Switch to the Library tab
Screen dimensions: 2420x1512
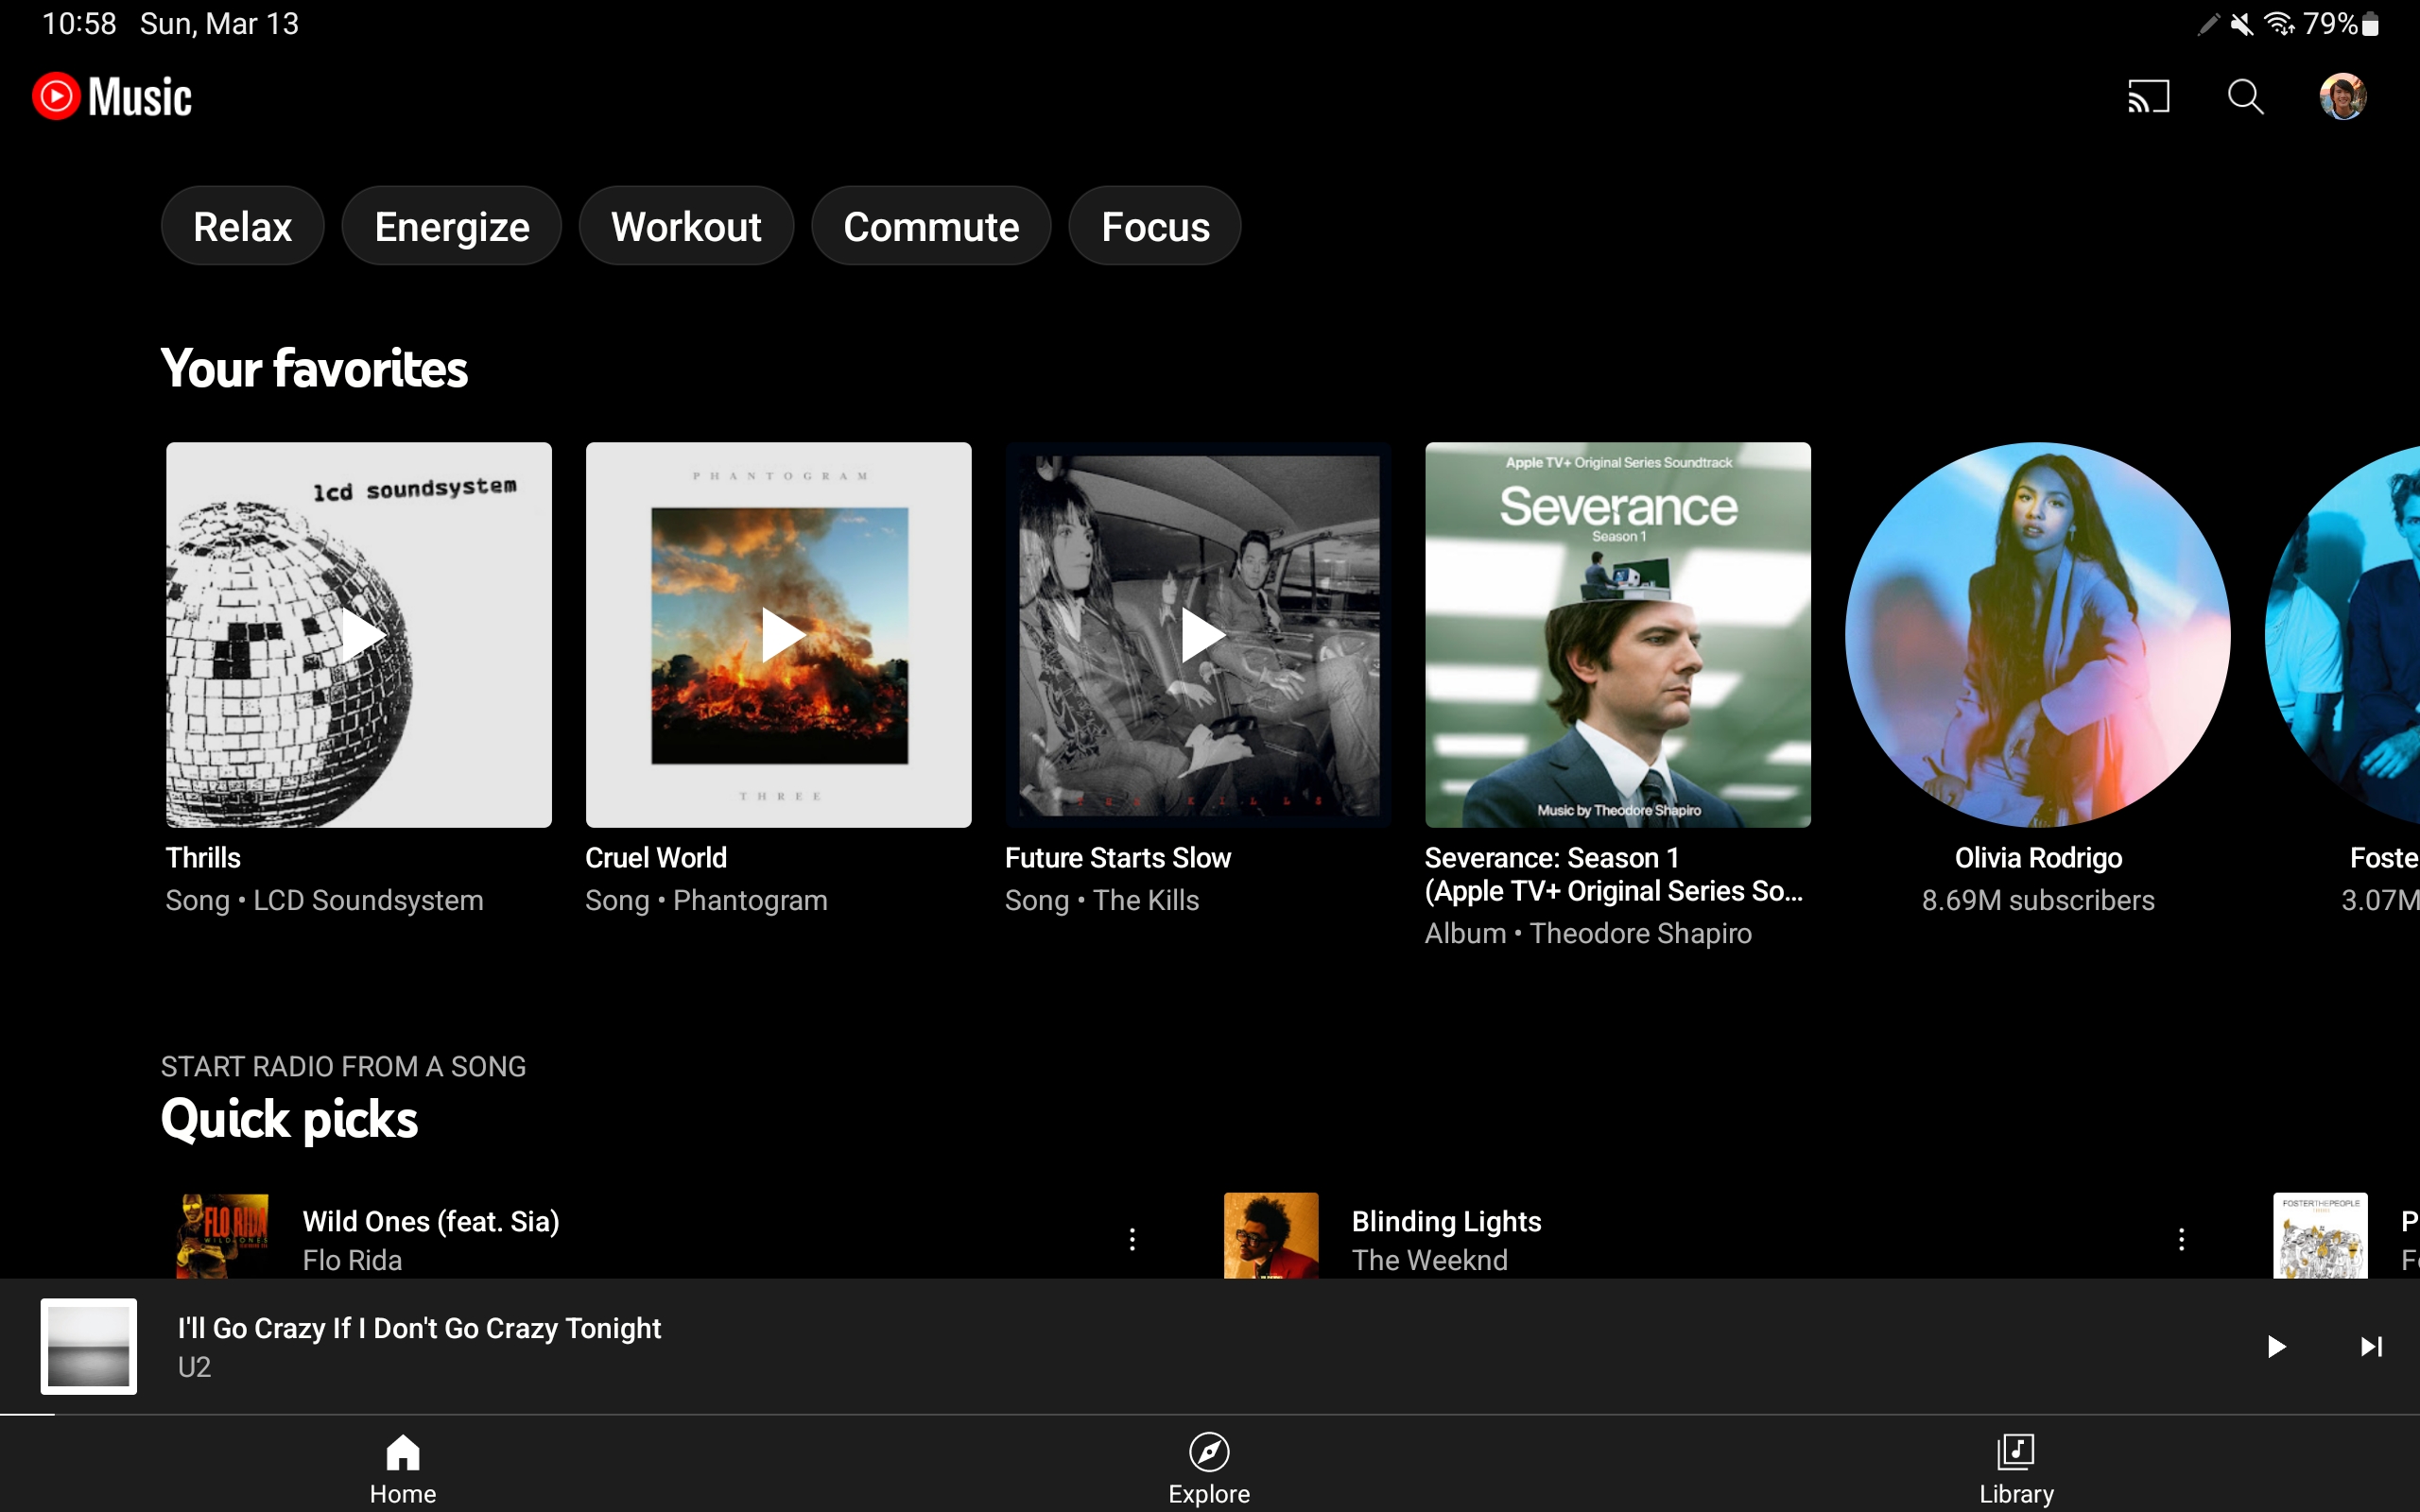coord(2016,1467)
